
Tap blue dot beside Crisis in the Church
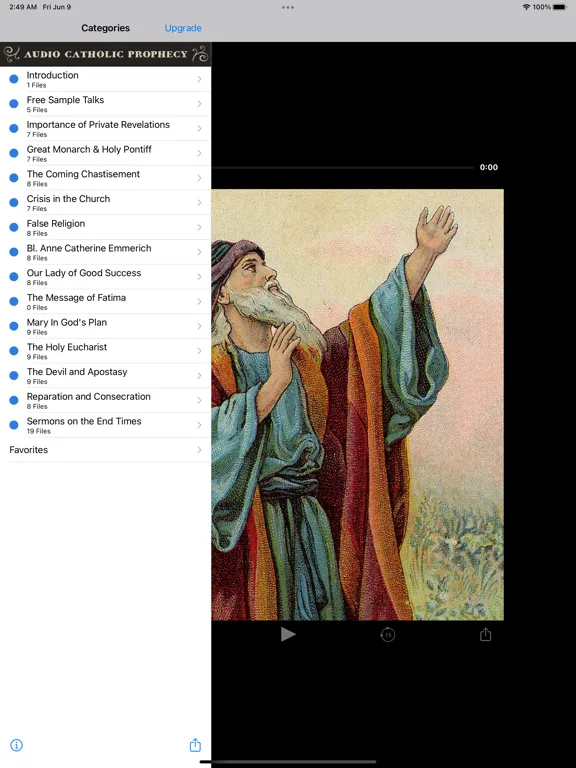[14, 202]
